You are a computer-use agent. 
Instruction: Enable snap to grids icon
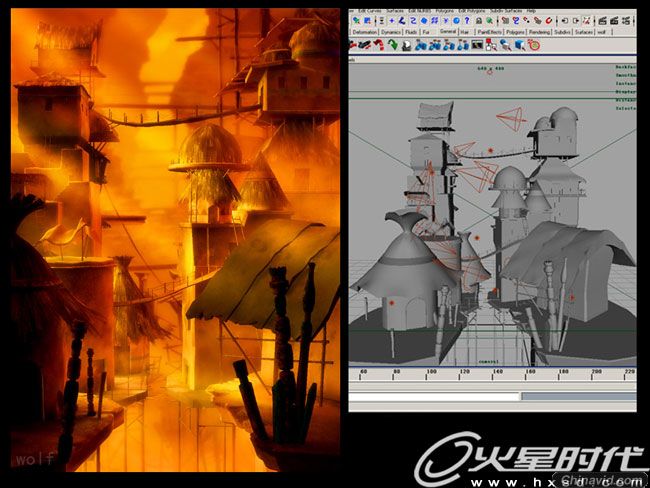point(505,21)
